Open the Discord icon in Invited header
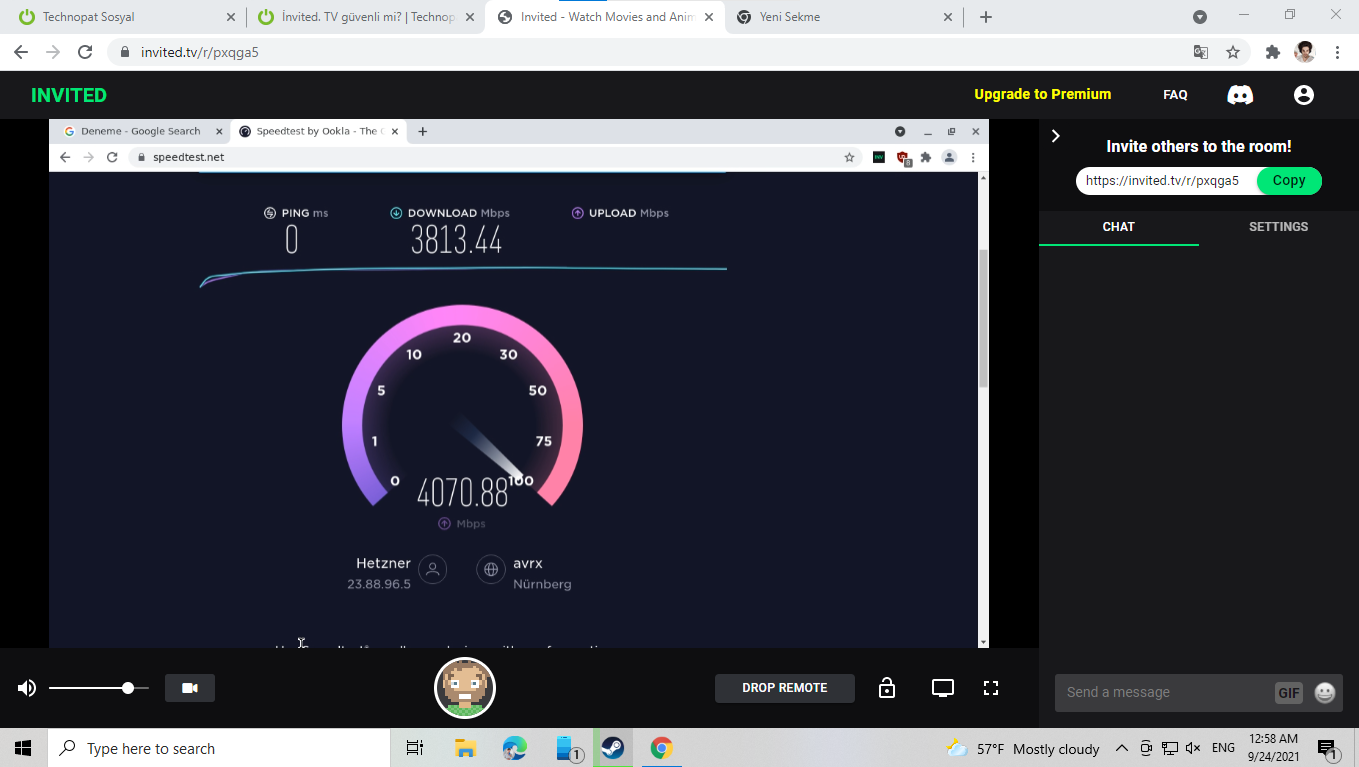Image resolution: width=1359 pixels, height=767 pixels. [x=1240, y=95]
